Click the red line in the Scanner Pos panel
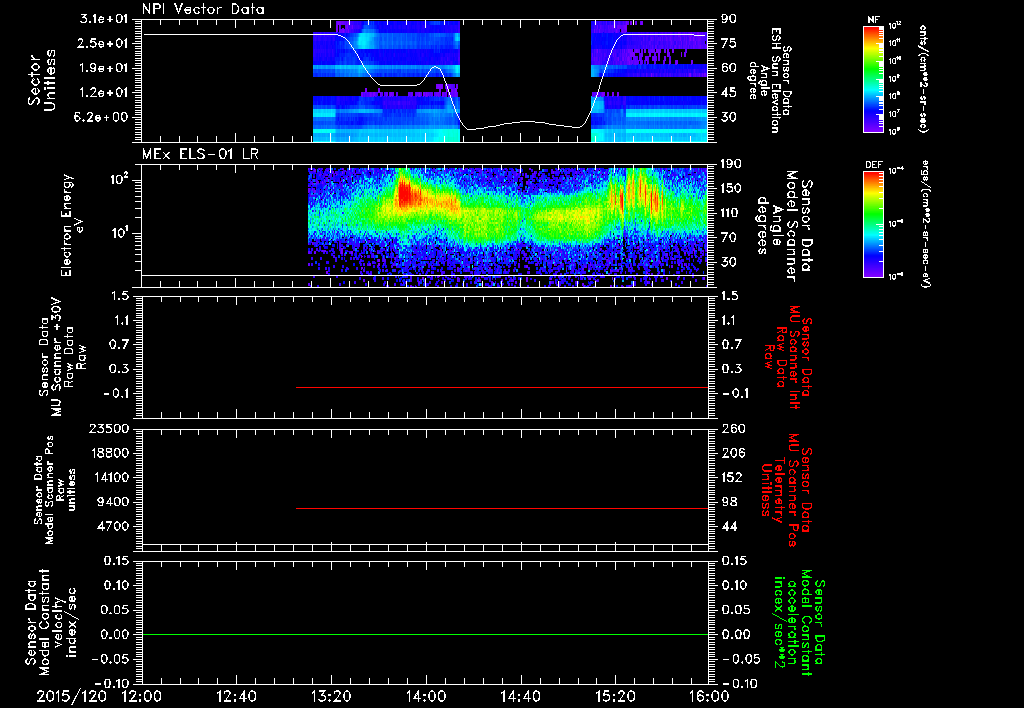1024x708 pixels. pos(502,508)
